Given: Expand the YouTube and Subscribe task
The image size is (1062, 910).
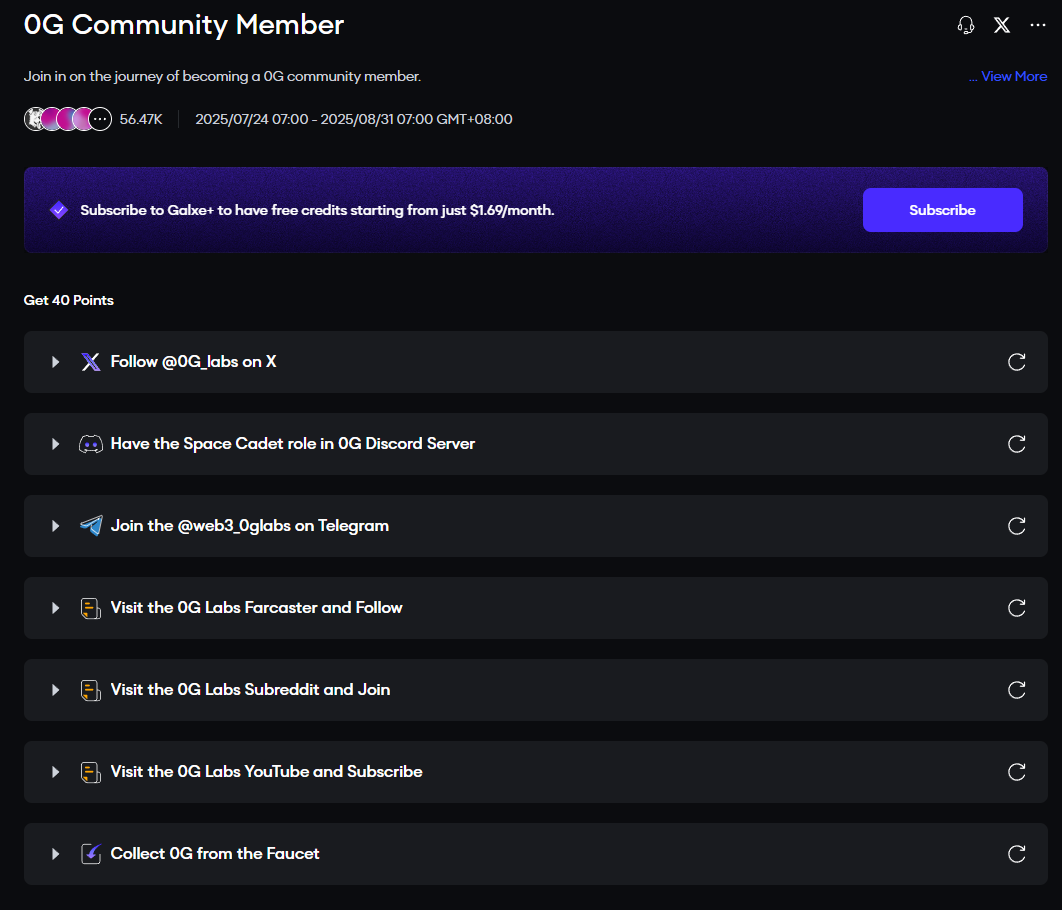Looking at the screenshot, I should 56,772.
